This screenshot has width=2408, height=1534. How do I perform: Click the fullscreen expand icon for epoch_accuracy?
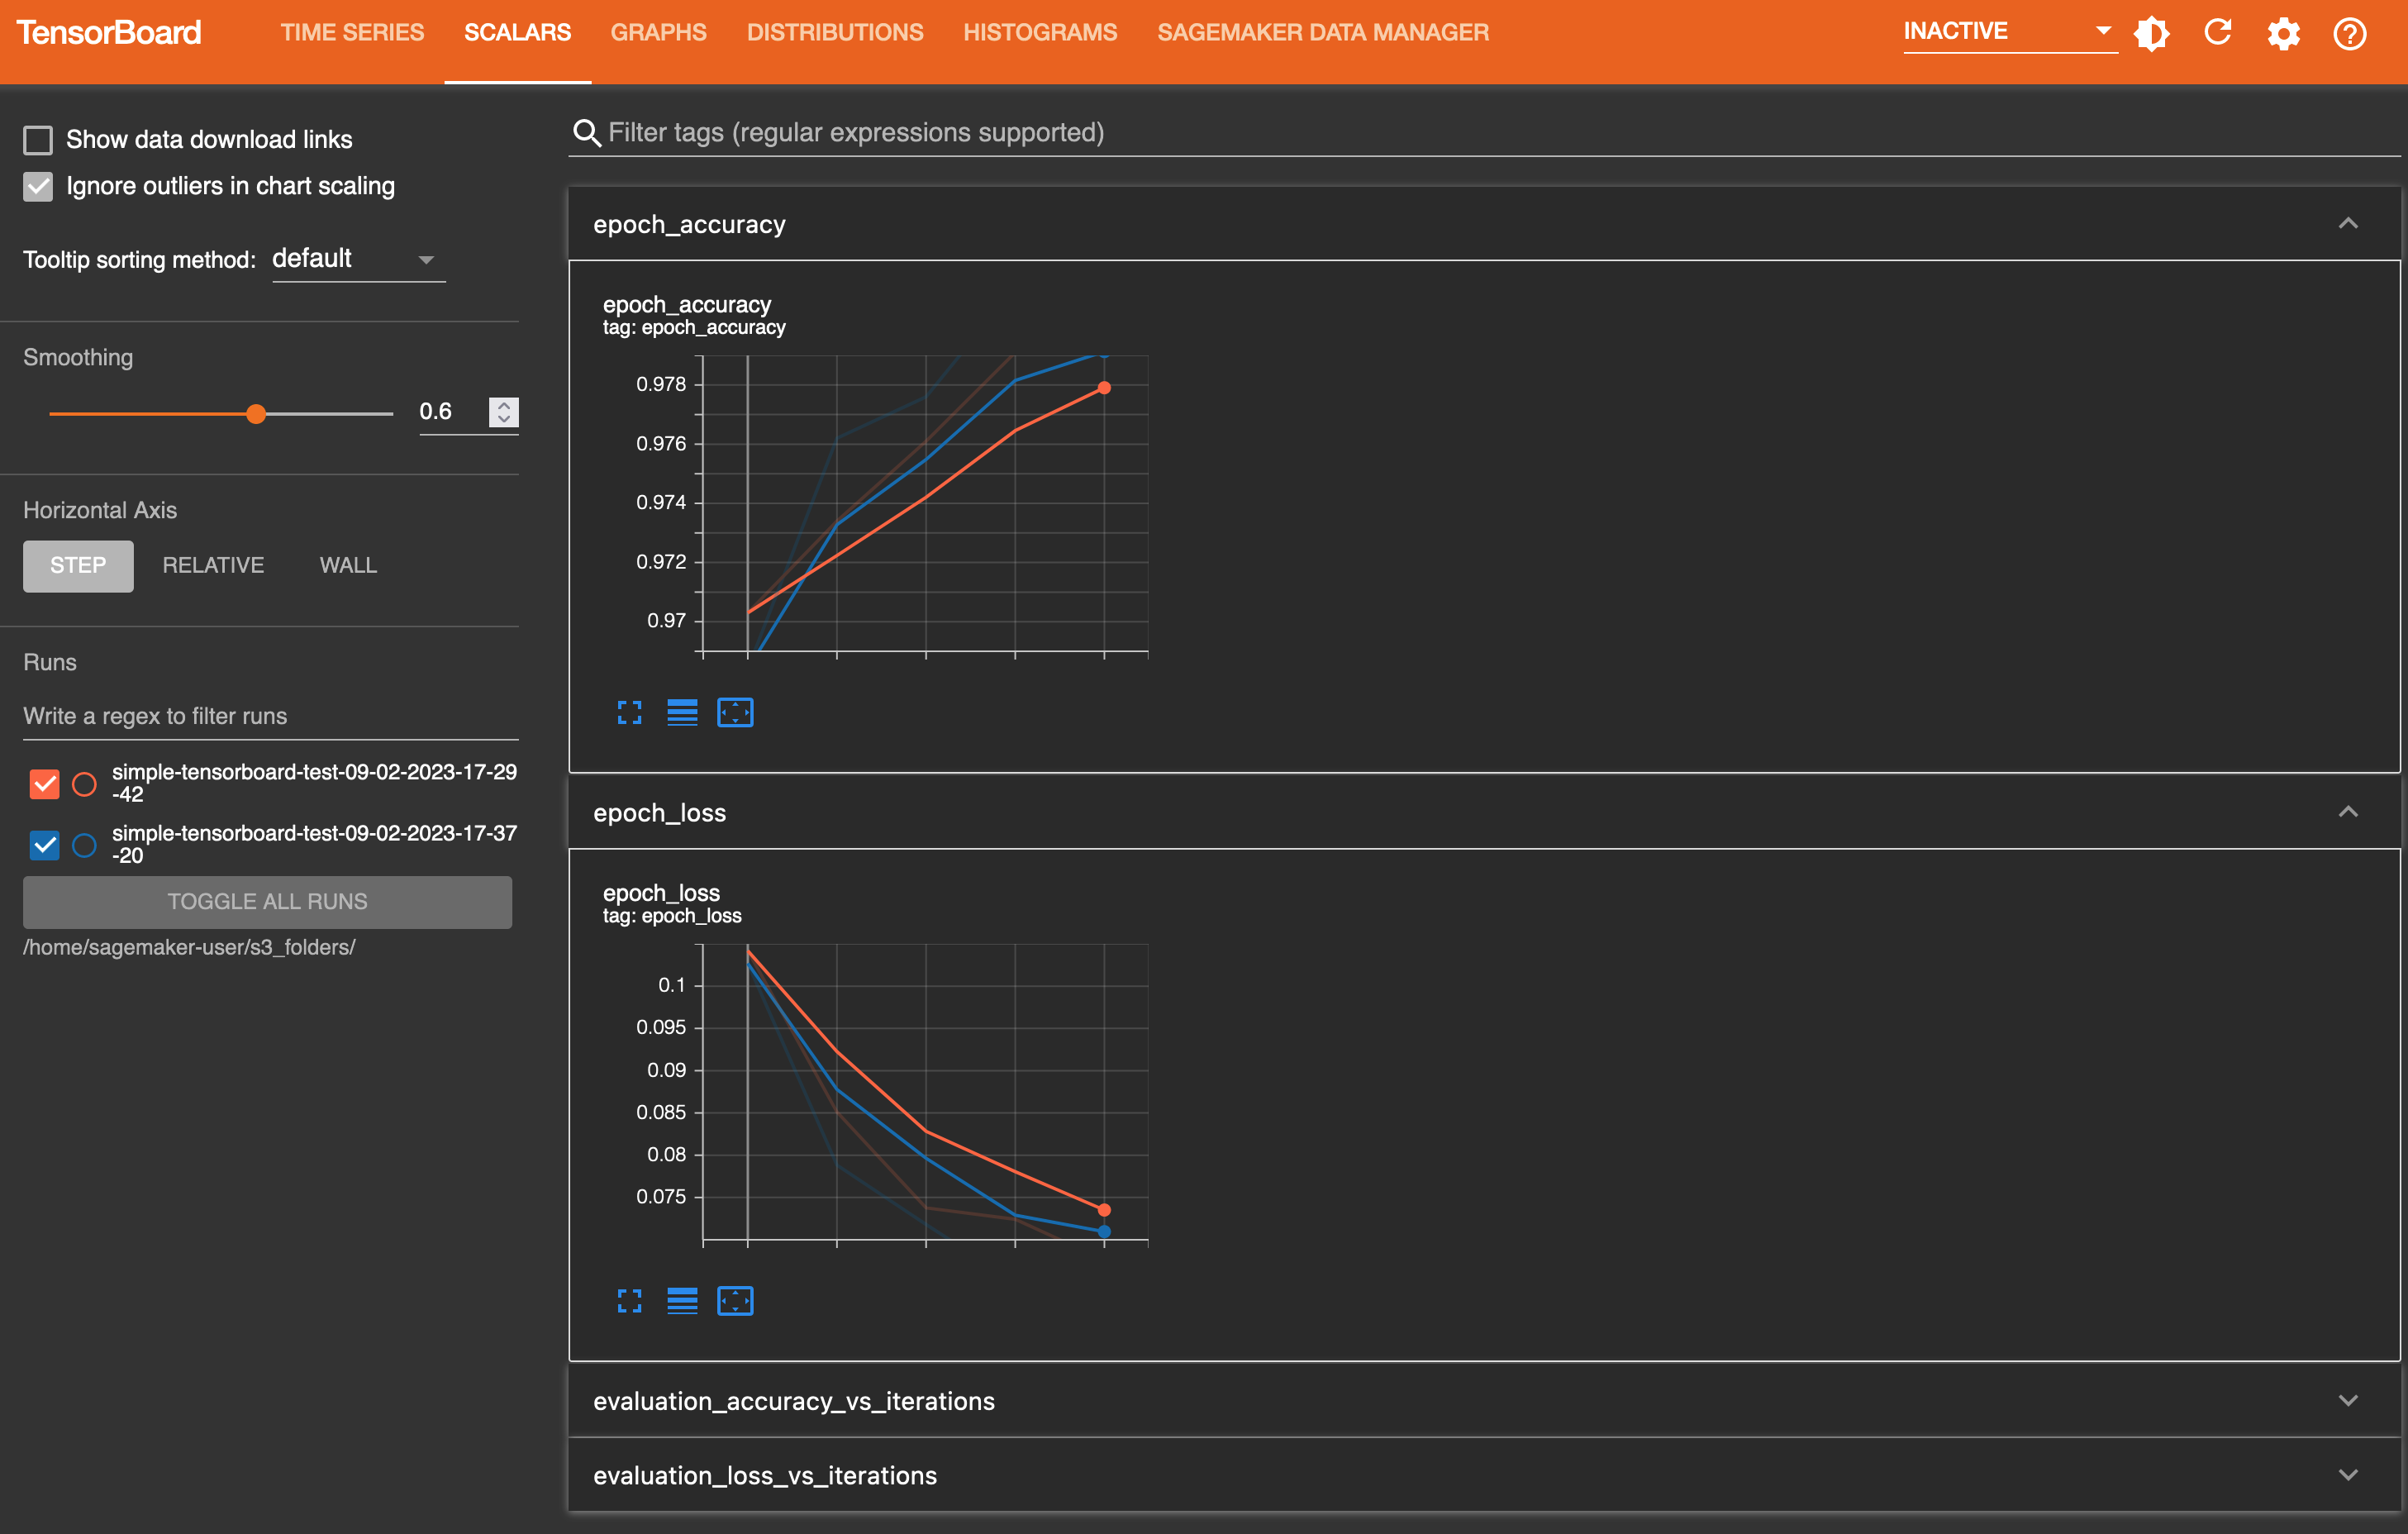point(628,711)
